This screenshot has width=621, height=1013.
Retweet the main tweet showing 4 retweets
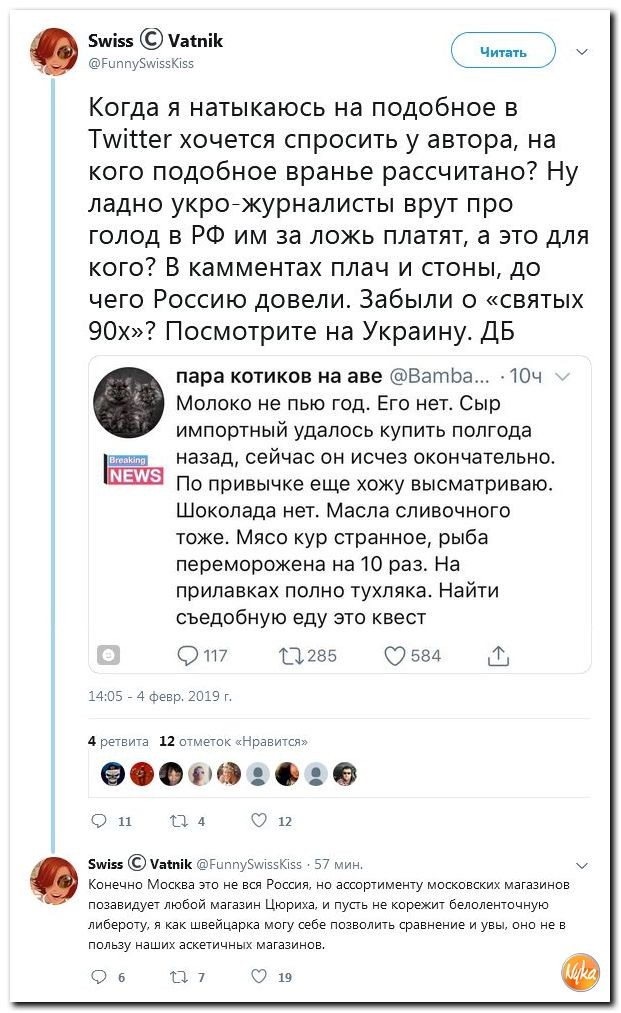click(x=179, y=820)
